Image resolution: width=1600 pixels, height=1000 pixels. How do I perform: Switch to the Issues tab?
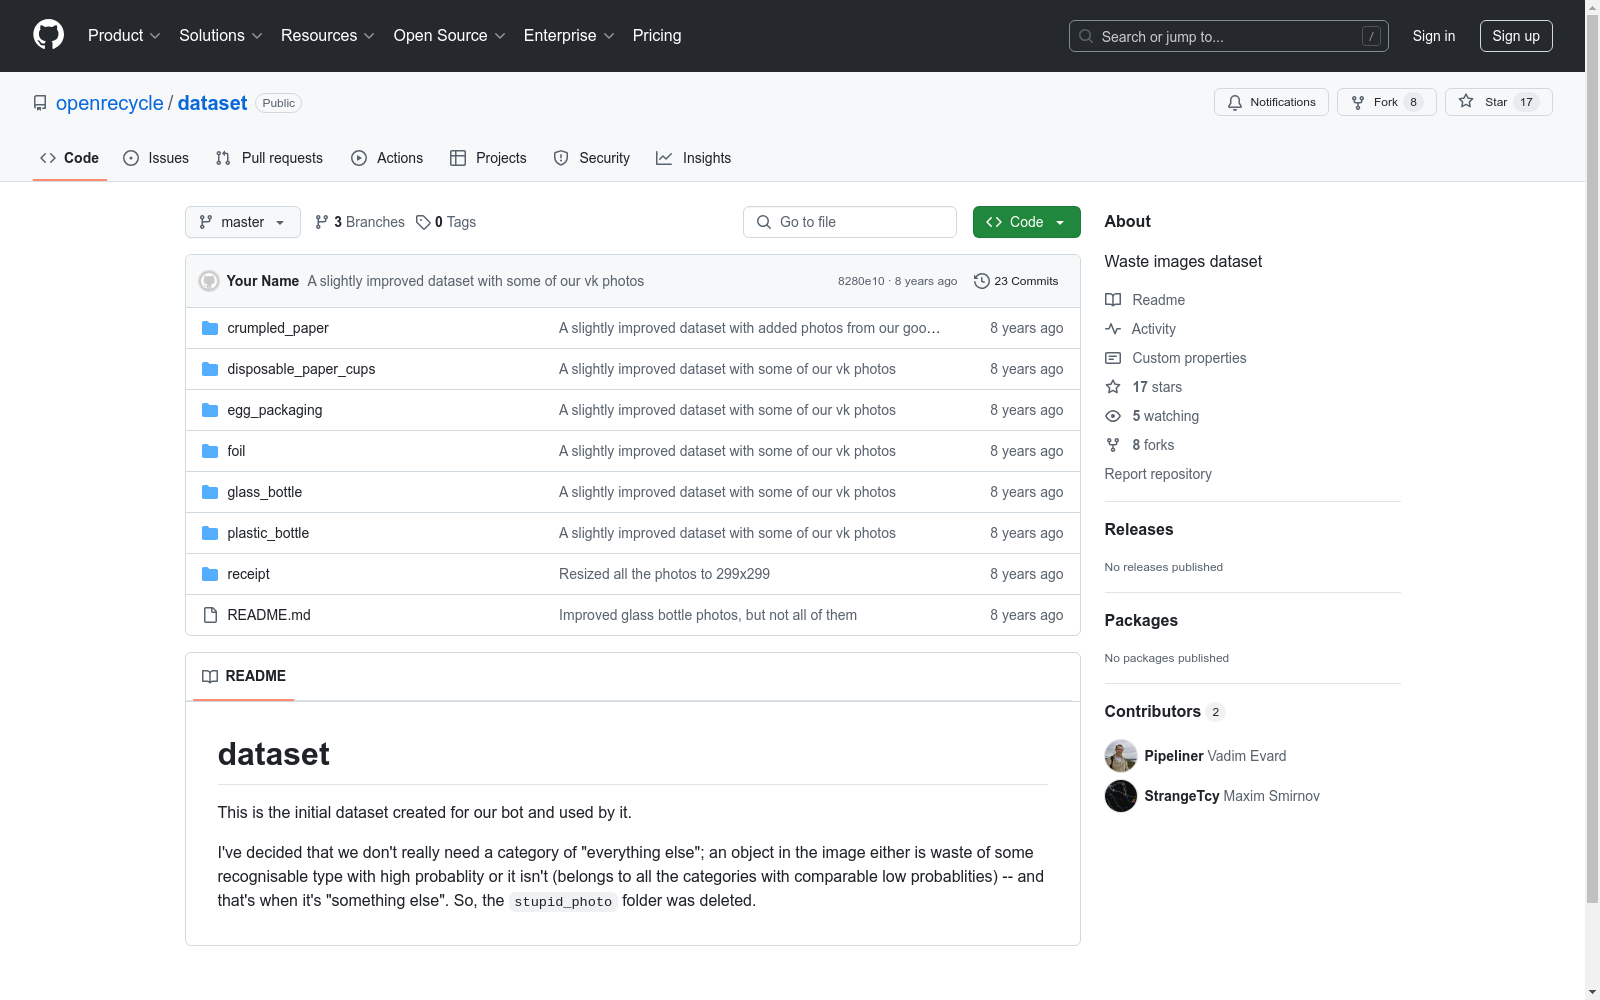coord(156,158)
